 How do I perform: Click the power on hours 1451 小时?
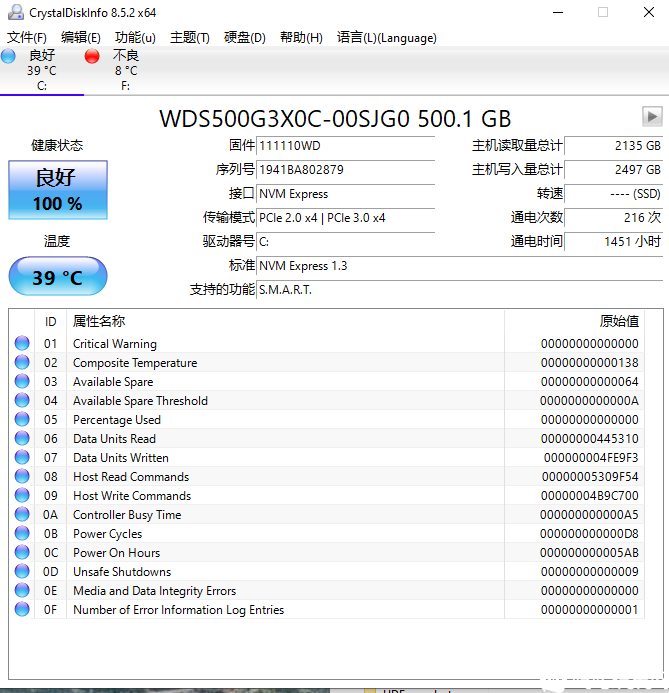(614, 242)
